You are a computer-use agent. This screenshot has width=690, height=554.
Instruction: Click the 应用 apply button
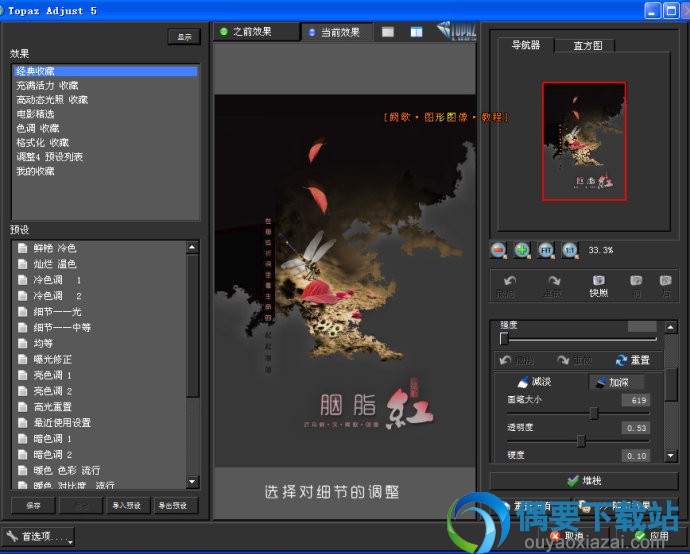(653, 536)
